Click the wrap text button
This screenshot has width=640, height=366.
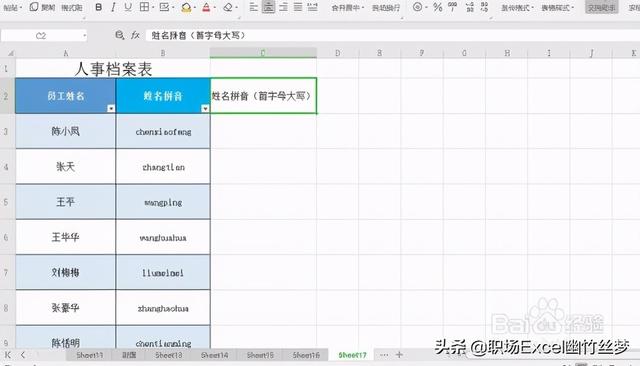coord(386,8)
